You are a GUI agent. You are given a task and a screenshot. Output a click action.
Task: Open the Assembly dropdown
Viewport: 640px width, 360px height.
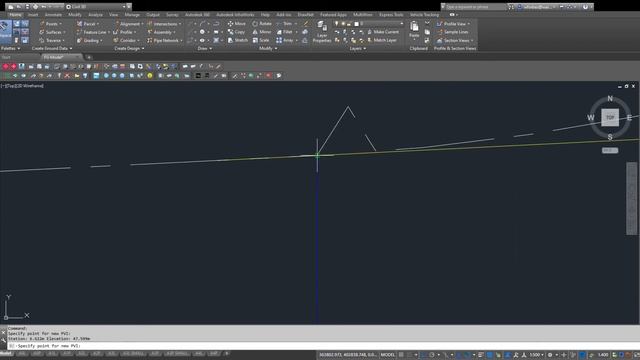click(x=161, y=32)
